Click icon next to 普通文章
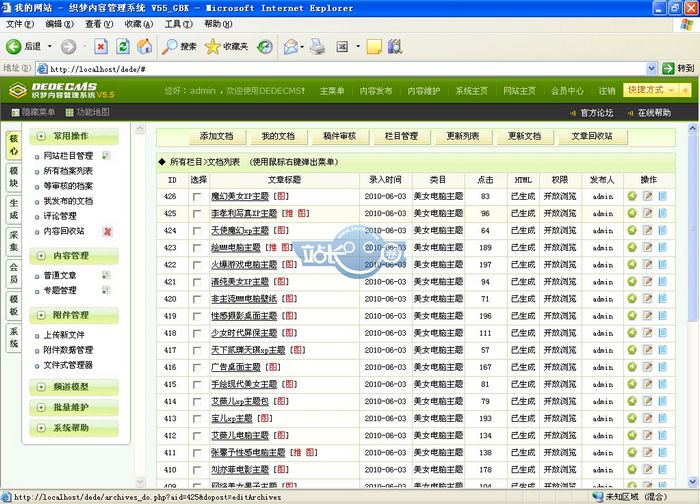This screenshot has height=504, width=700. coord(106,275)
